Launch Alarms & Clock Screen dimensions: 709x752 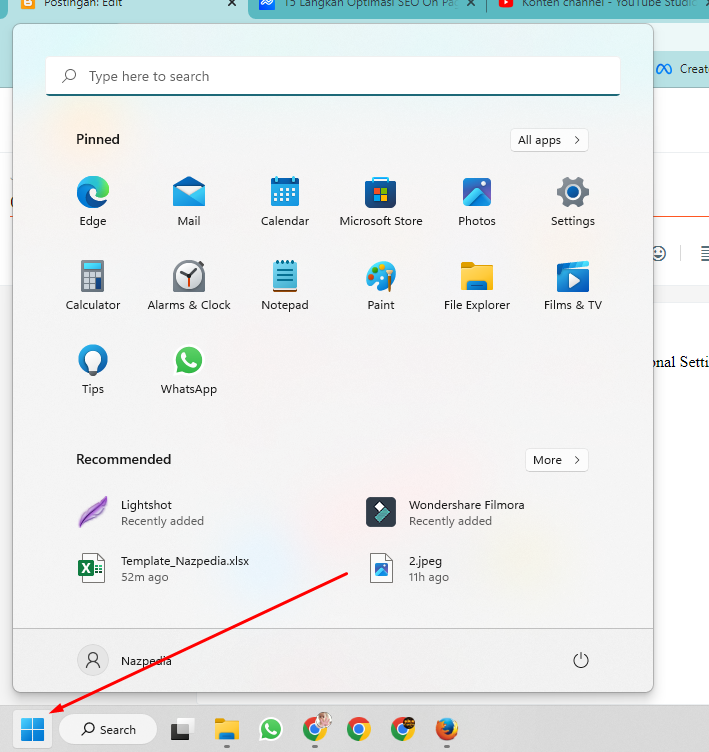[x=189, y=285]
